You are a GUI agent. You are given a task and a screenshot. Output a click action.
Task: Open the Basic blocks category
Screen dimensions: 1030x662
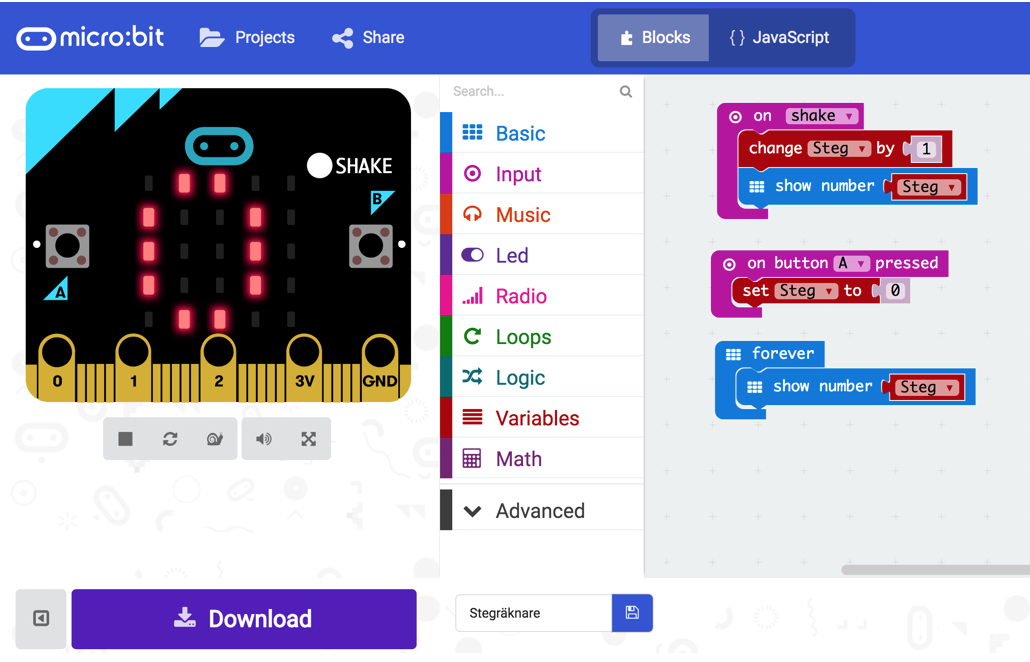point(542,133)
